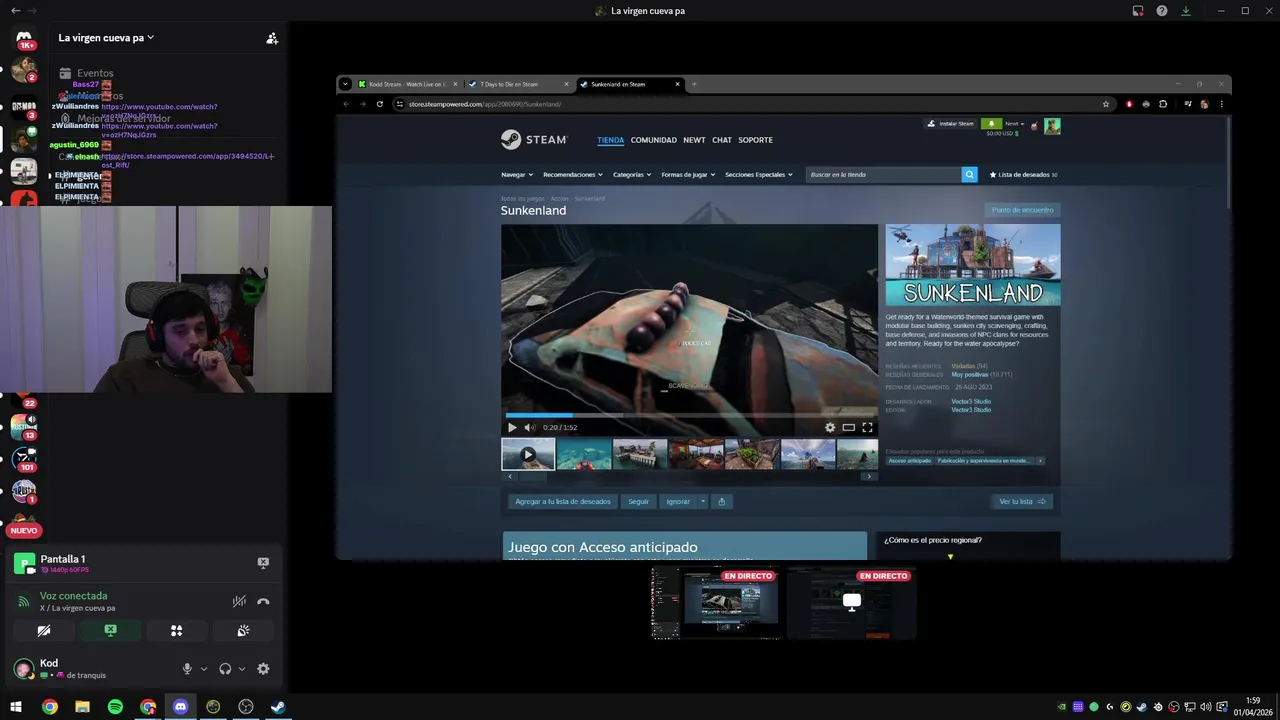The width and height of the screenshot is (1280, 720).
Task: Click the Ver tu lista button
Action: 1022,501
